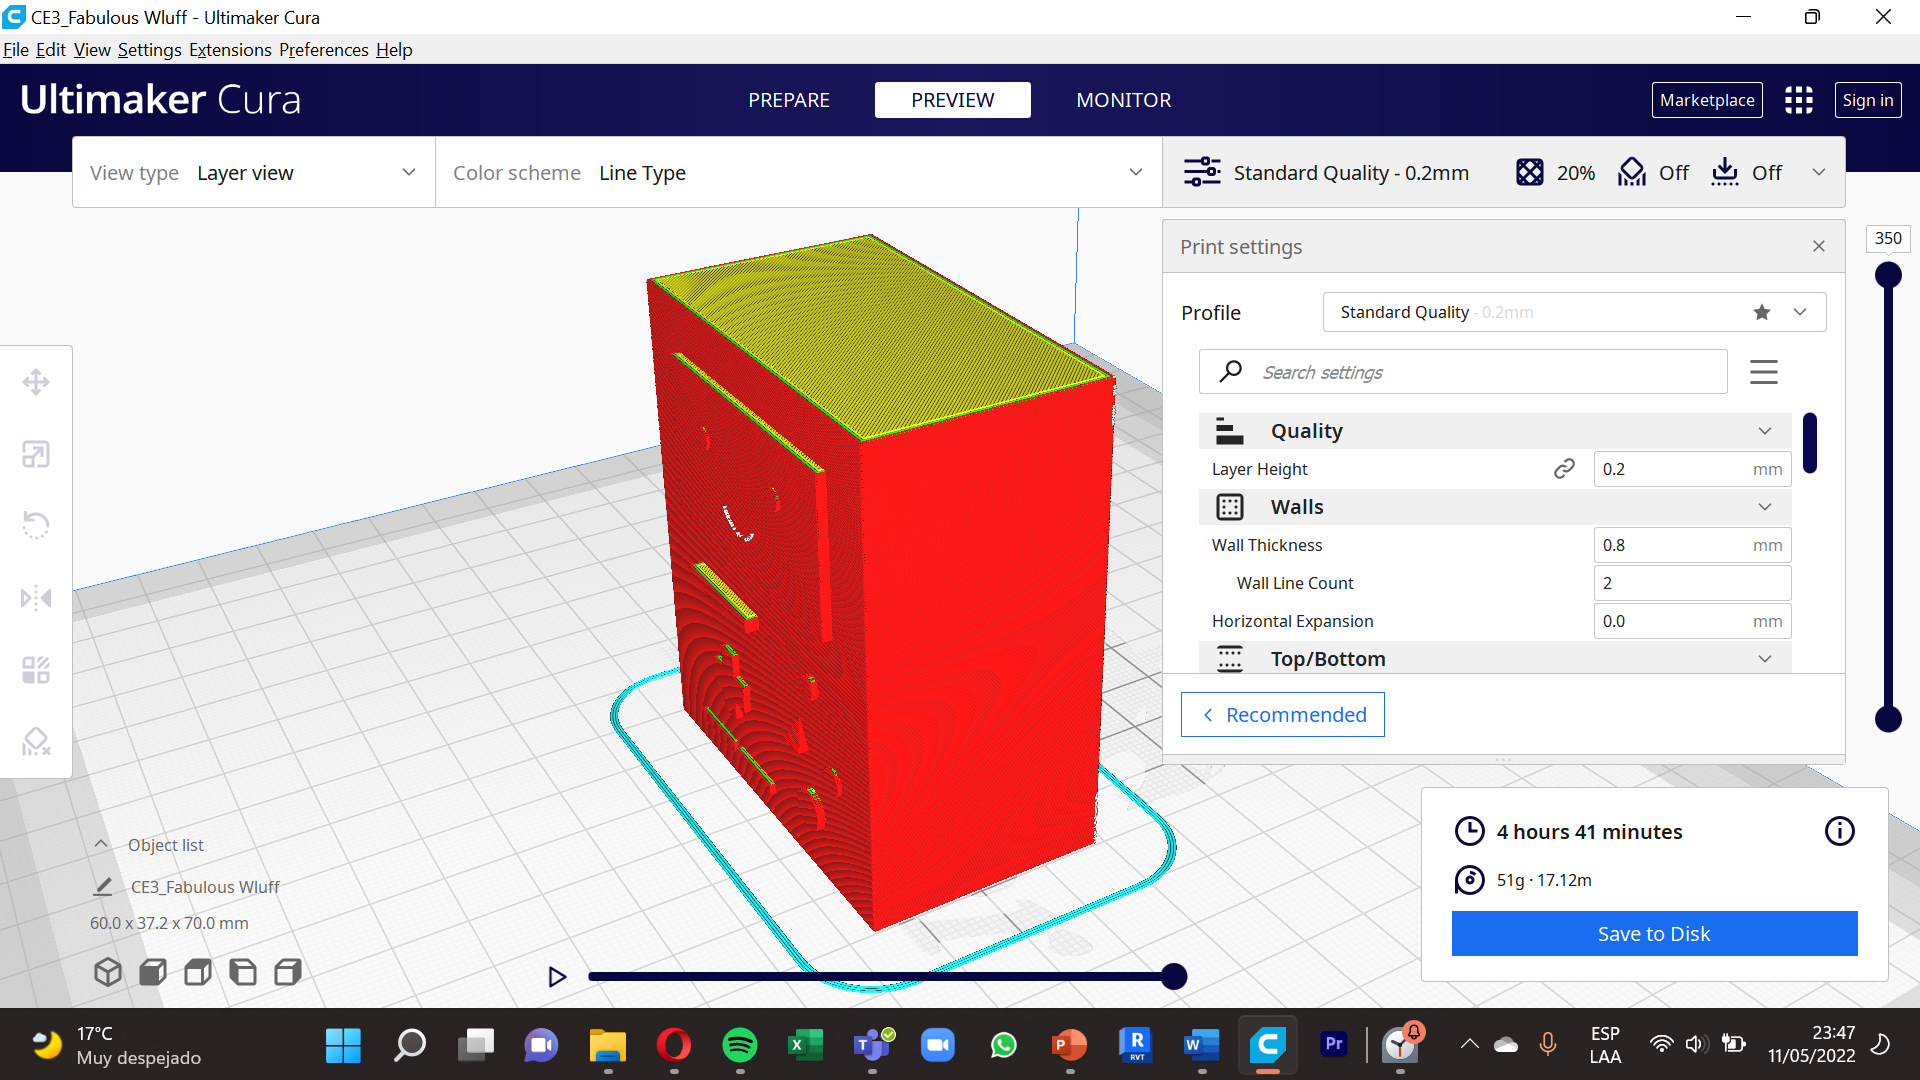Click the Search settings field
The width and height of the screenshot is (1920, 1080).
tap(1463, 371)
